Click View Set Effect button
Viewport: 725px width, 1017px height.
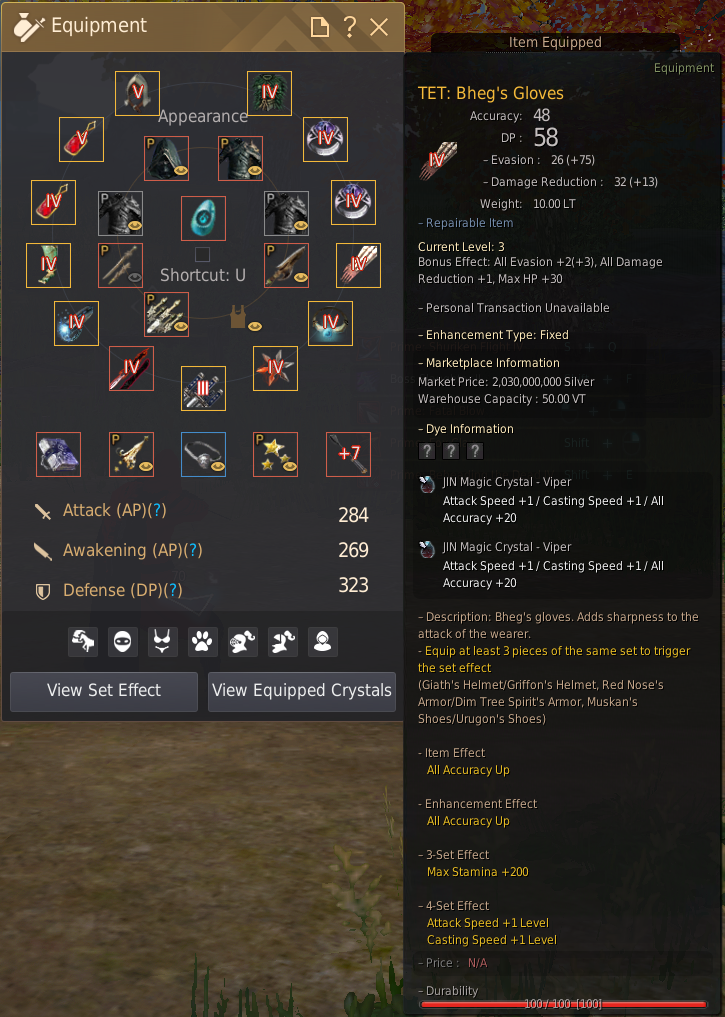pyautogui.click(x=104, y=691)
